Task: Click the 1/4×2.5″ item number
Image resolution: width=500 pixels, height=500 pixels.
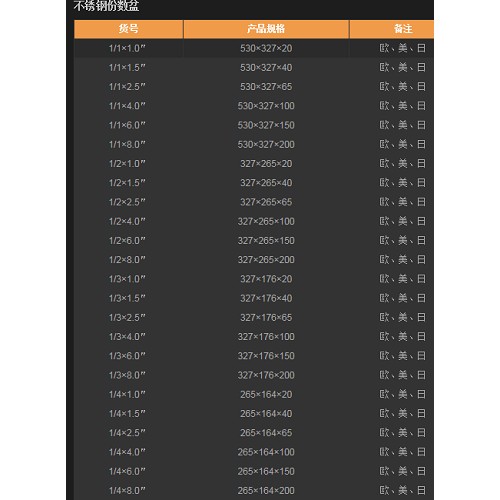Action: coord(127,433)
